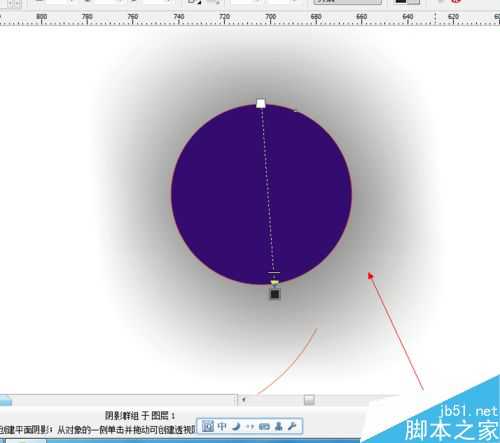Click the horizontal scrollbar thumb
This screenshot has height=443, width=500.
click(x=309, y=400)
